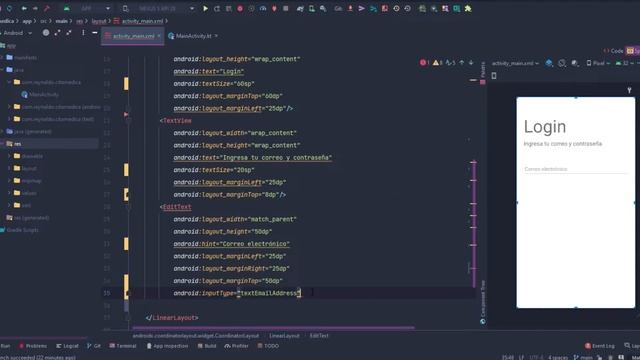Expand the drawable folder in project tree
The image size is (640, 360).
9,156
